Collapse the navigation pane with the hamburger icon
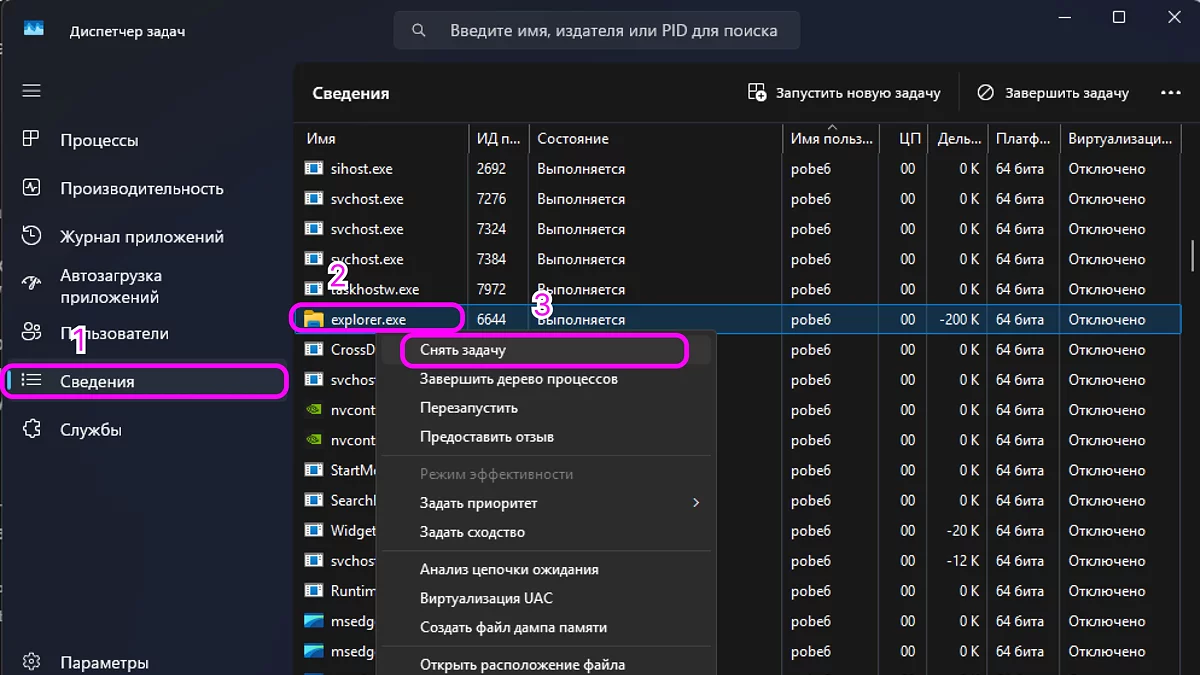The height and width of the screenshot is (675, 1200). click(x=31, y=90)
